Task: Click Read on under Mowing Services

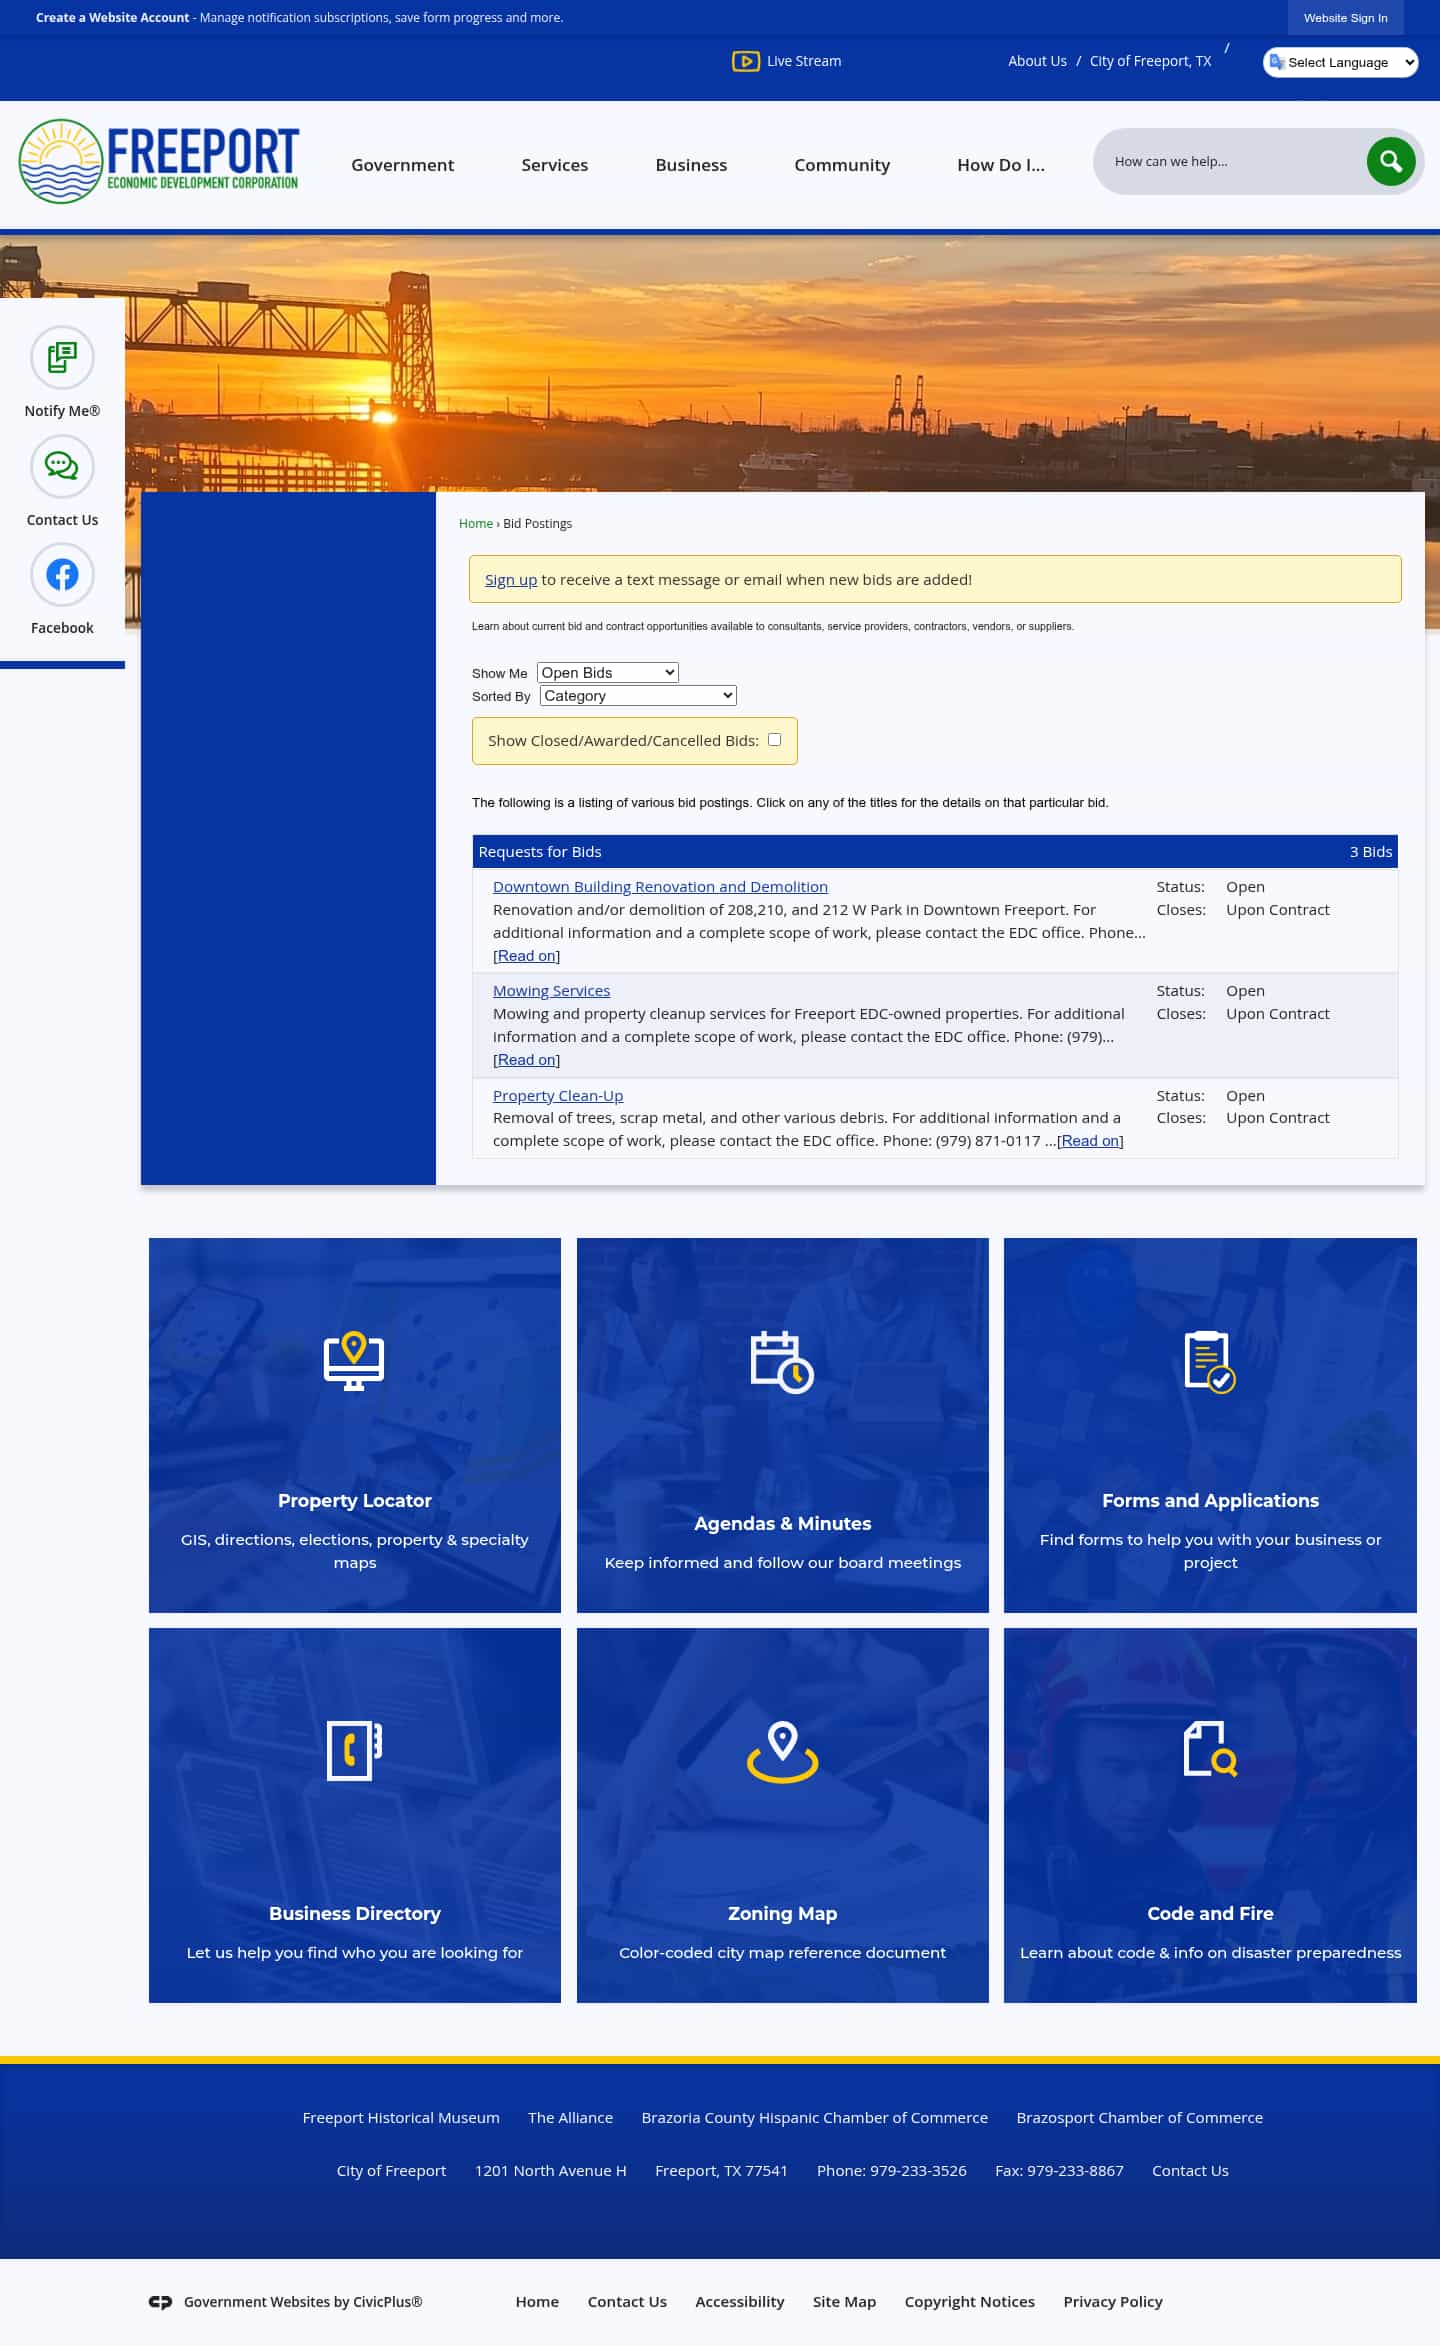Action: click(x=526, y=1059)
